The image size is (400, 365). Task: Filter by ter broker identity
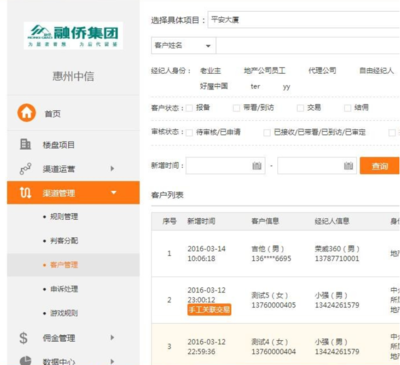coord(255,87)
